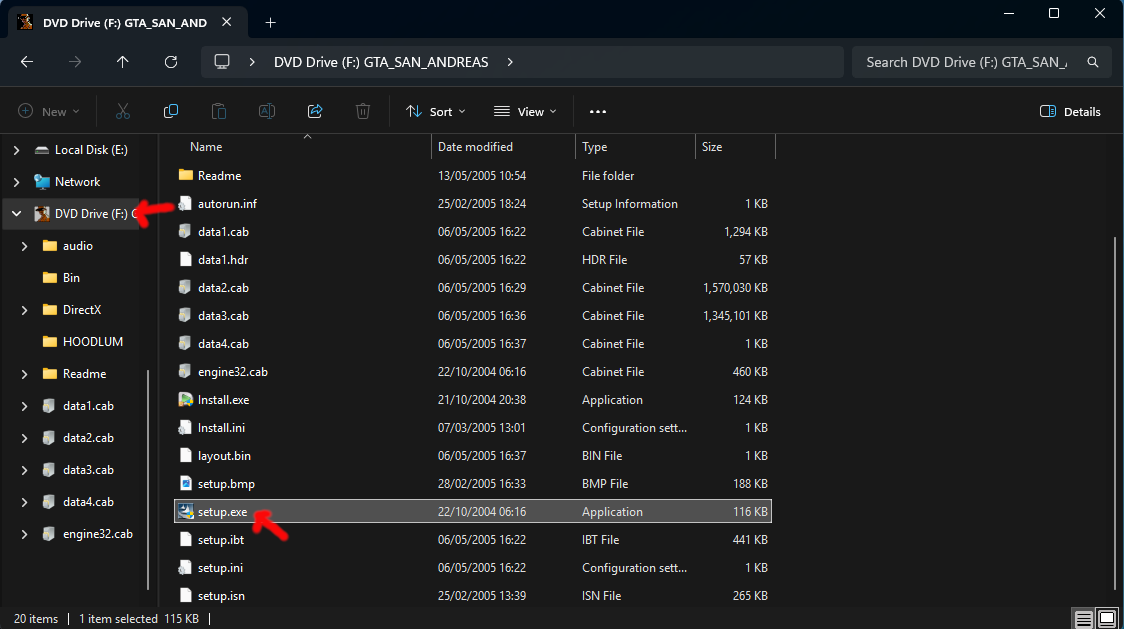Expand Local Disk (E:) tree node
This screenshot has height=629, width=1124.
(x=16, y=150)
